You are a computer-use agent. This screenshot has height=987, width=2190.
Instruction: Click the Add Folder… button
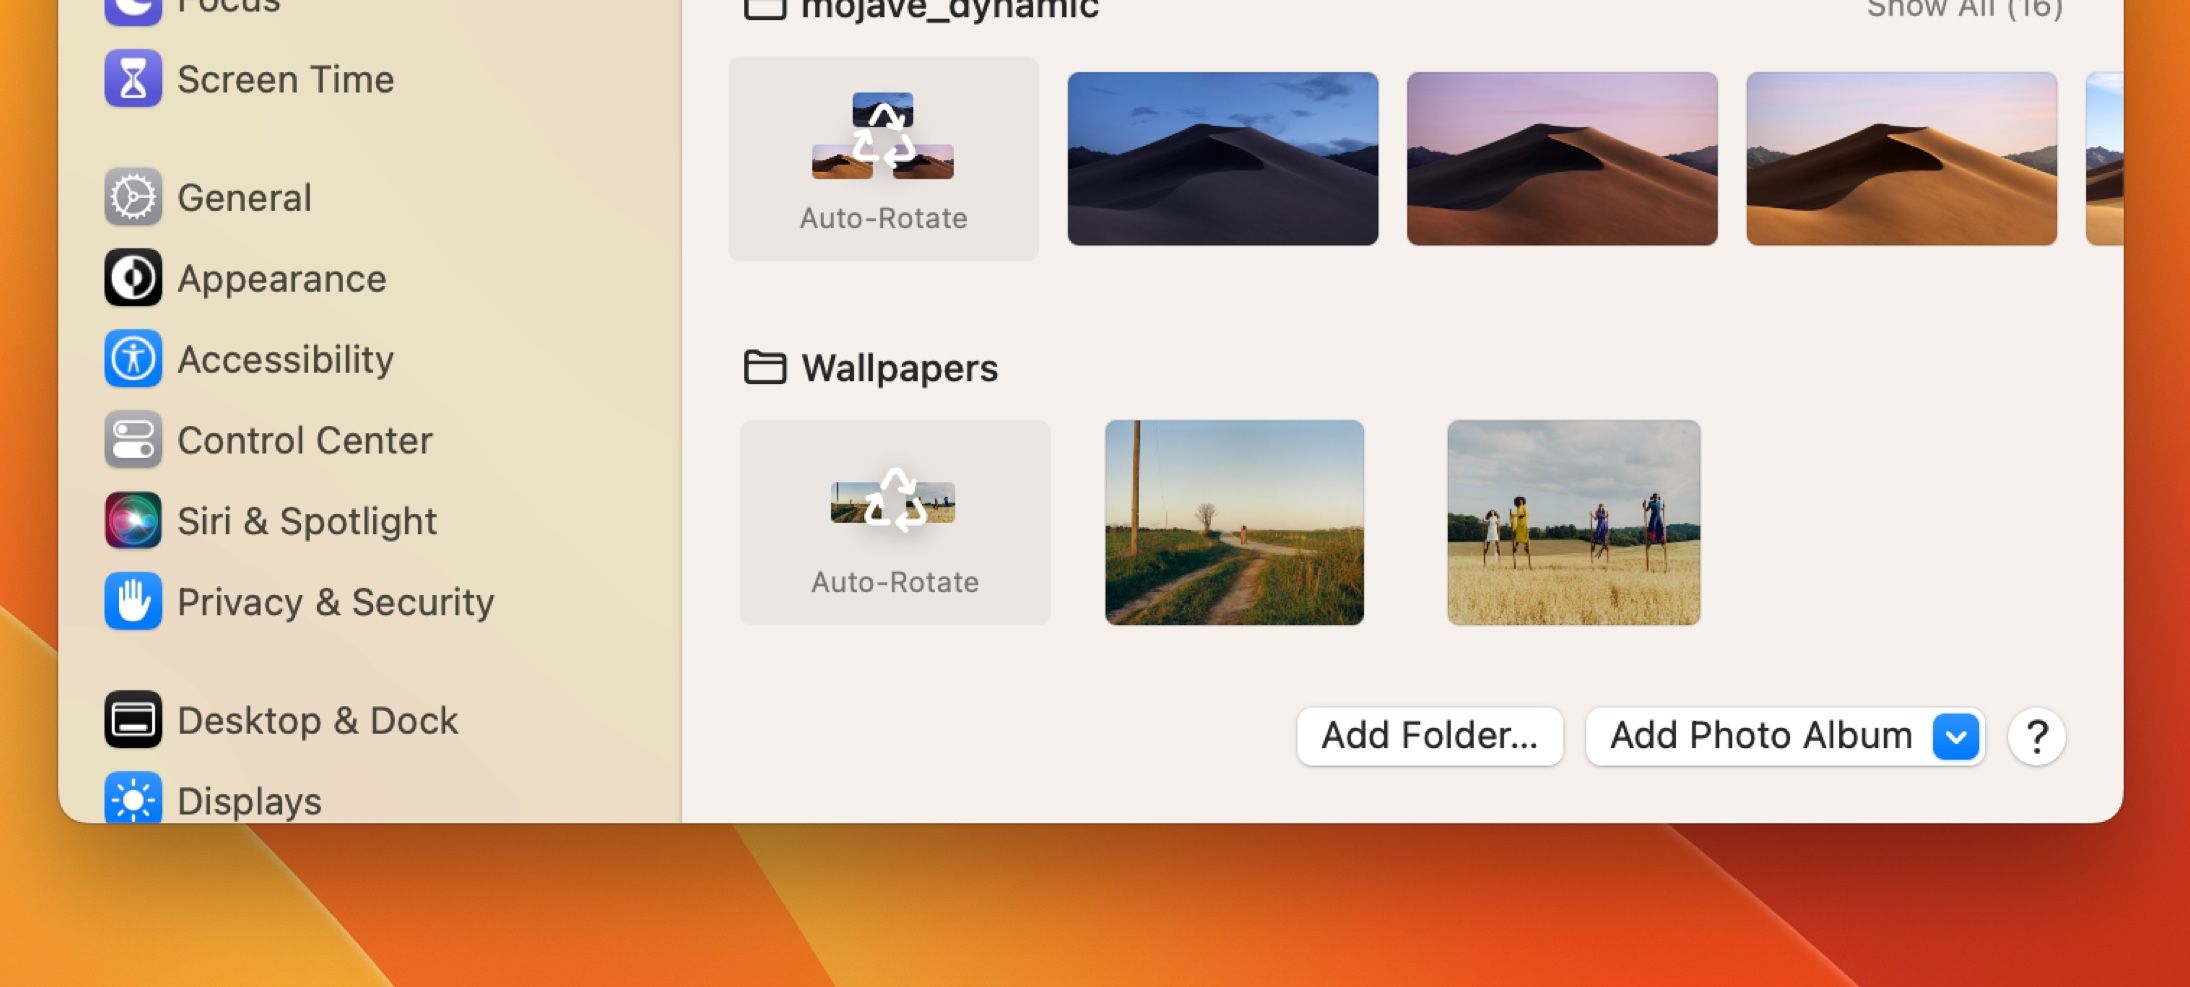(x=1430, y=736)
